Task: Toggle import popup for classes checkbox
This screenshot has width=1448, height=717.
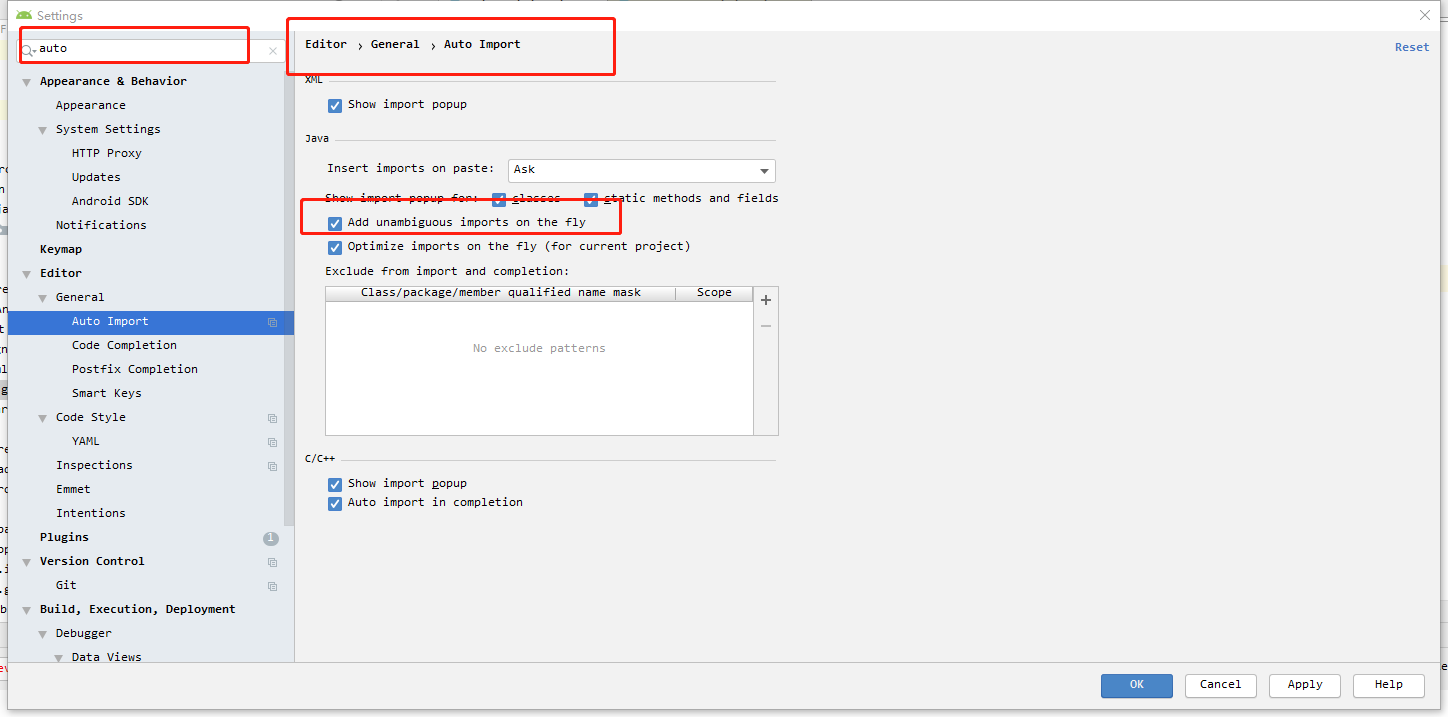Action: click(x=499, y=199)
